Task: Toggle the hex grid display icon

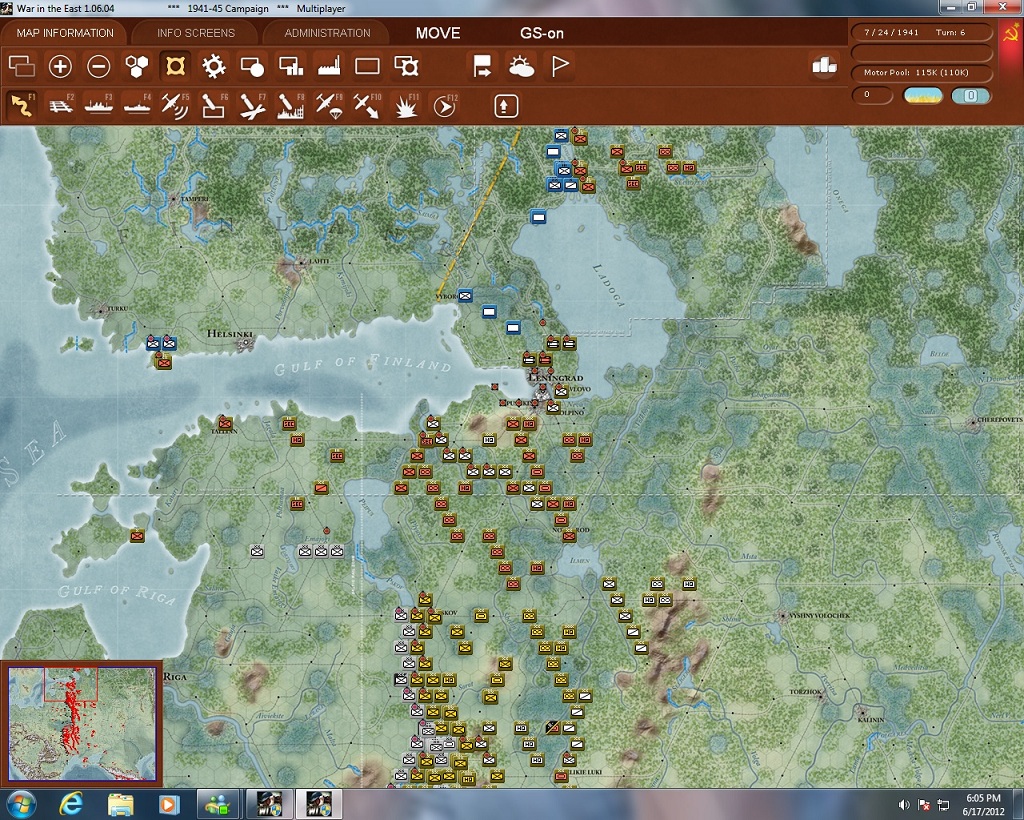Action: (136, 66)
